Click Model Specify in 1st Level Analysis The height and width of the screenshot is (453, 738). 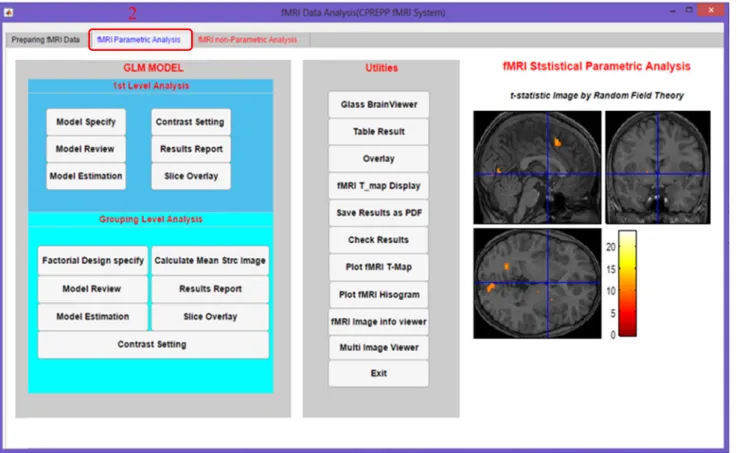86,122
